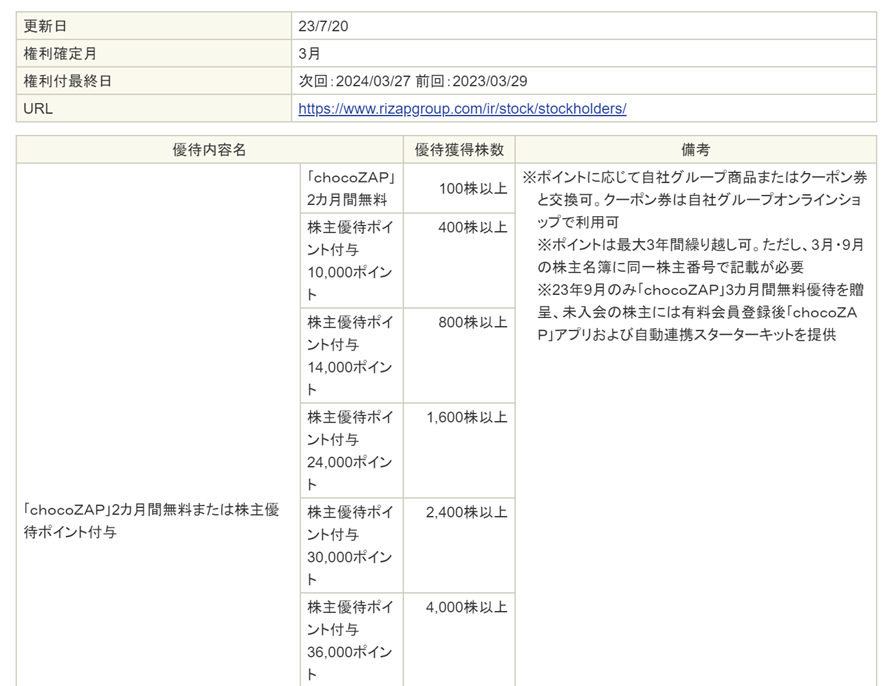Click the 備考 column header

click(x=696, y=150)
